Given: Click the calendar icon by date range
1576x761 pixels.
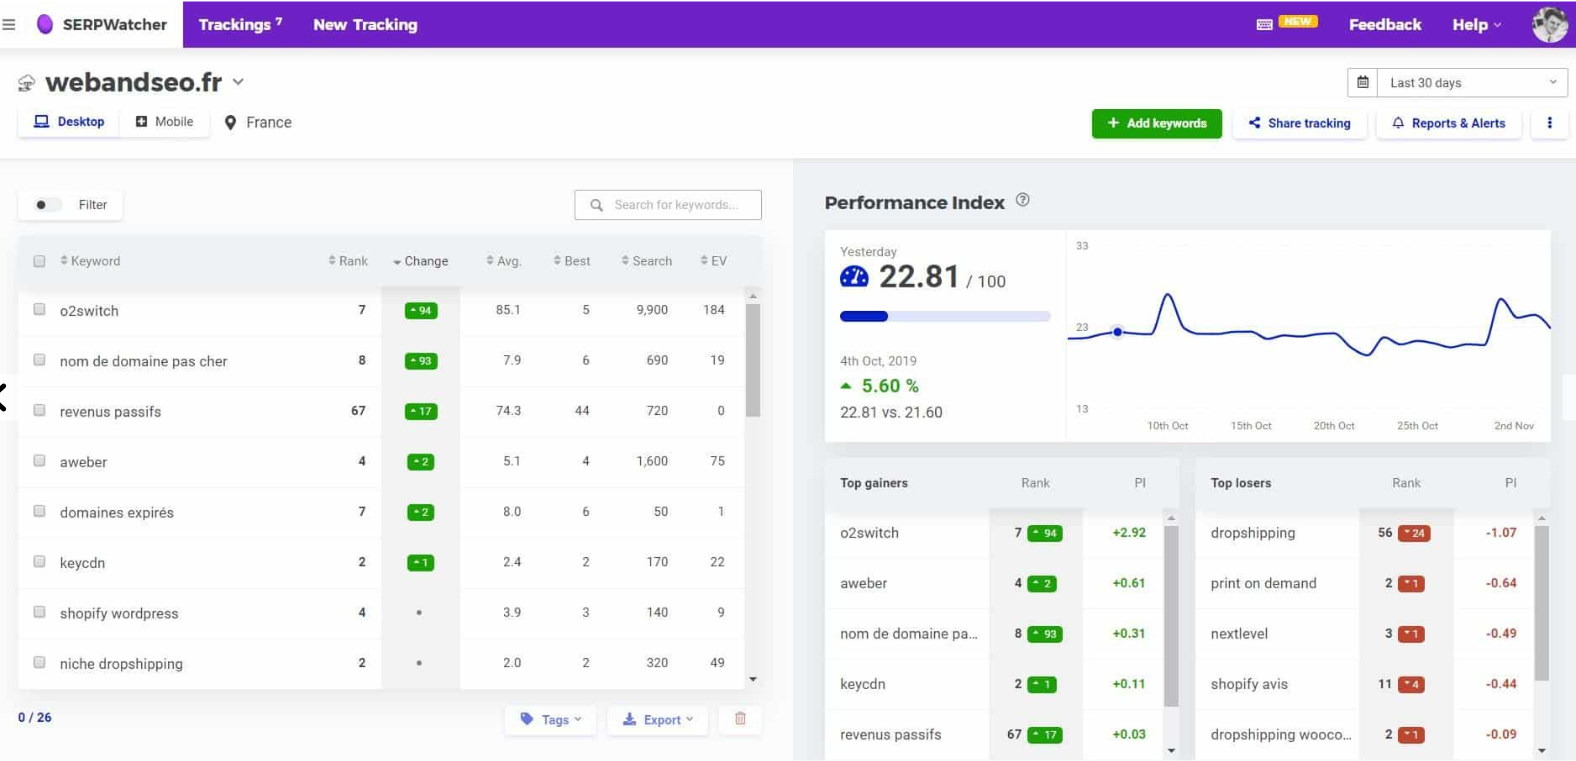Looking at the screenshot, I should click(x=1362, y=82).
